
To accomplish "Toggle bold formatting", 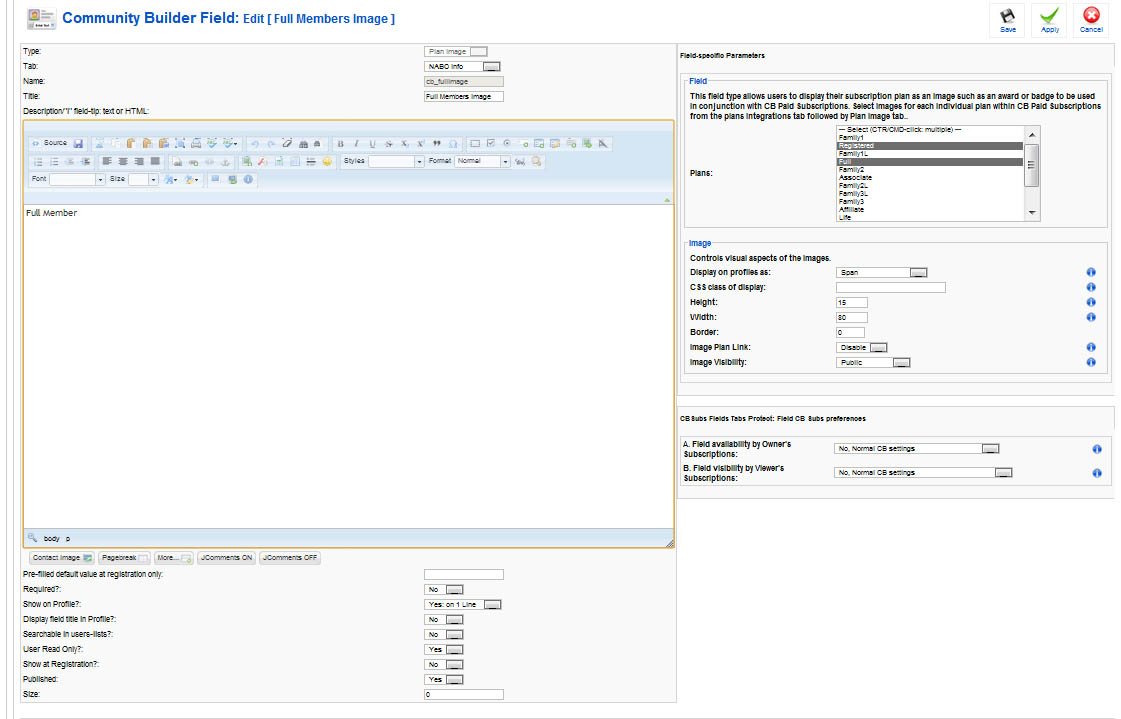I will pyautogui.click(x=340, y=144).
